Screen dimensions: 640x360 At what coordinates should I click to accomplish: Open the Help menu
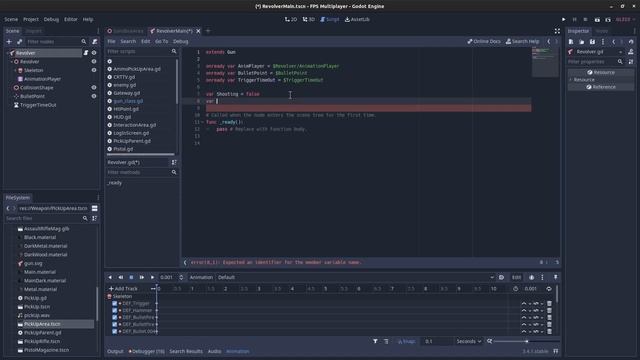[88, 19]
